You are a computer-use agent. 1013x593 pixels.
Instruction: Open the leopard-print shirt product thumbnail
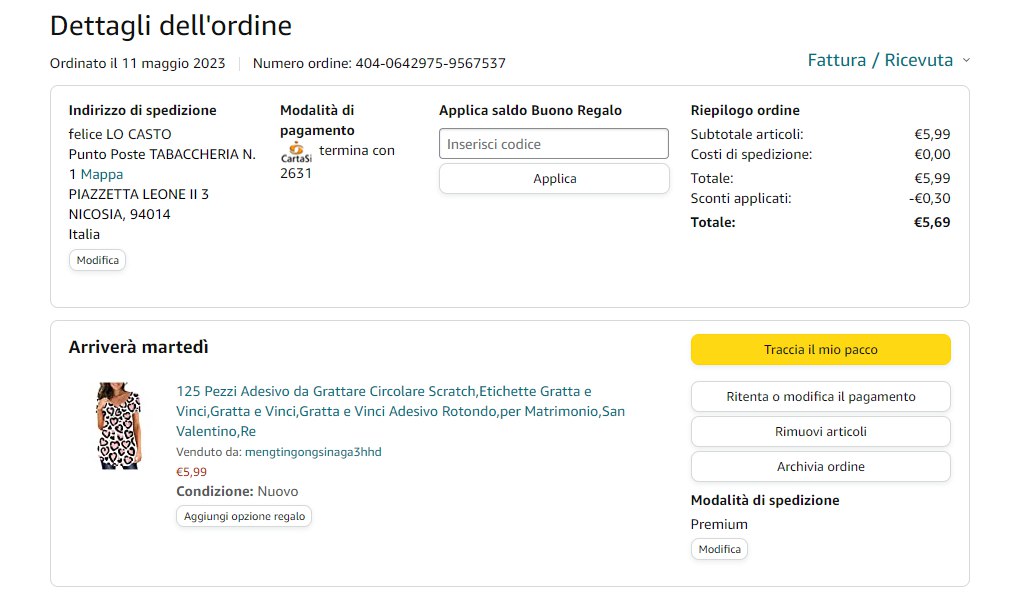coord(119,425)
